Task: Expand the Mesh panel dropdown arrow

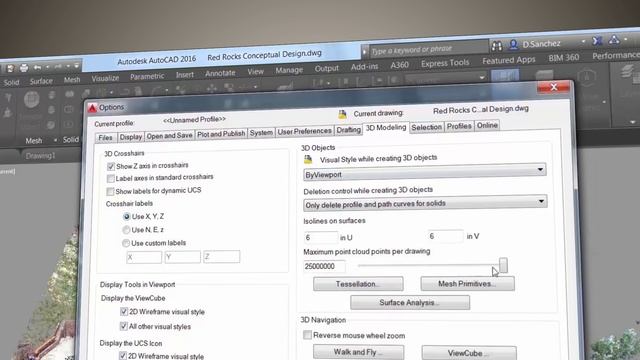Action: pyautogui.click(x=55, y=140)
